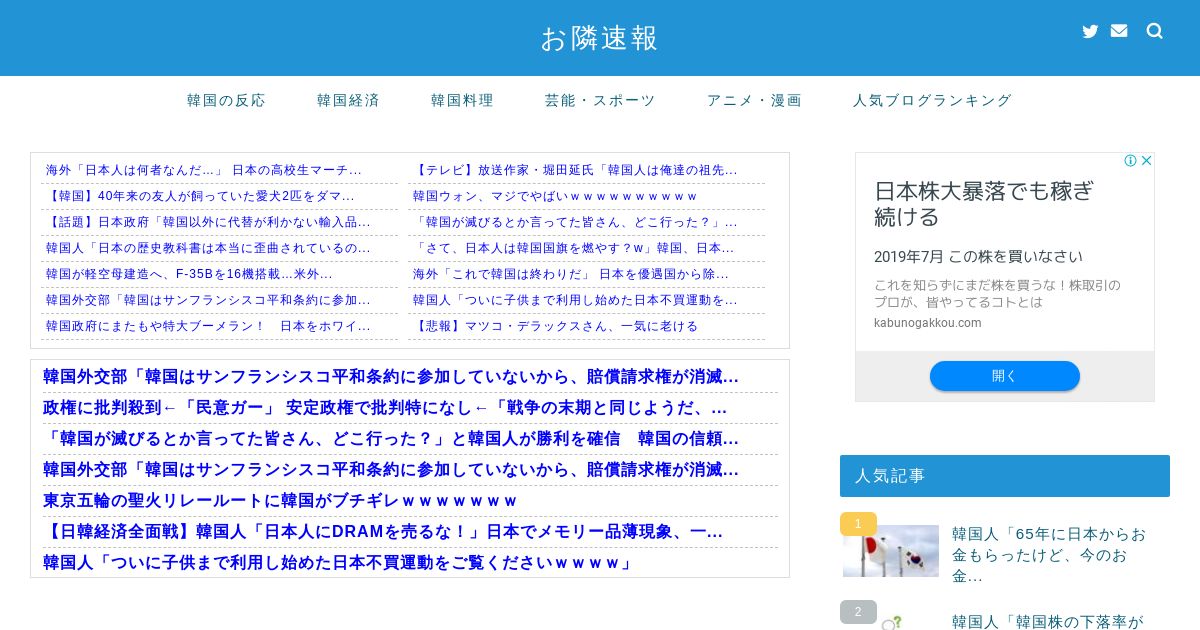Open link 韓国ウォン、マジでやばいｗｗｗ
Screen dimensions: 1200x630
(555, 196)
